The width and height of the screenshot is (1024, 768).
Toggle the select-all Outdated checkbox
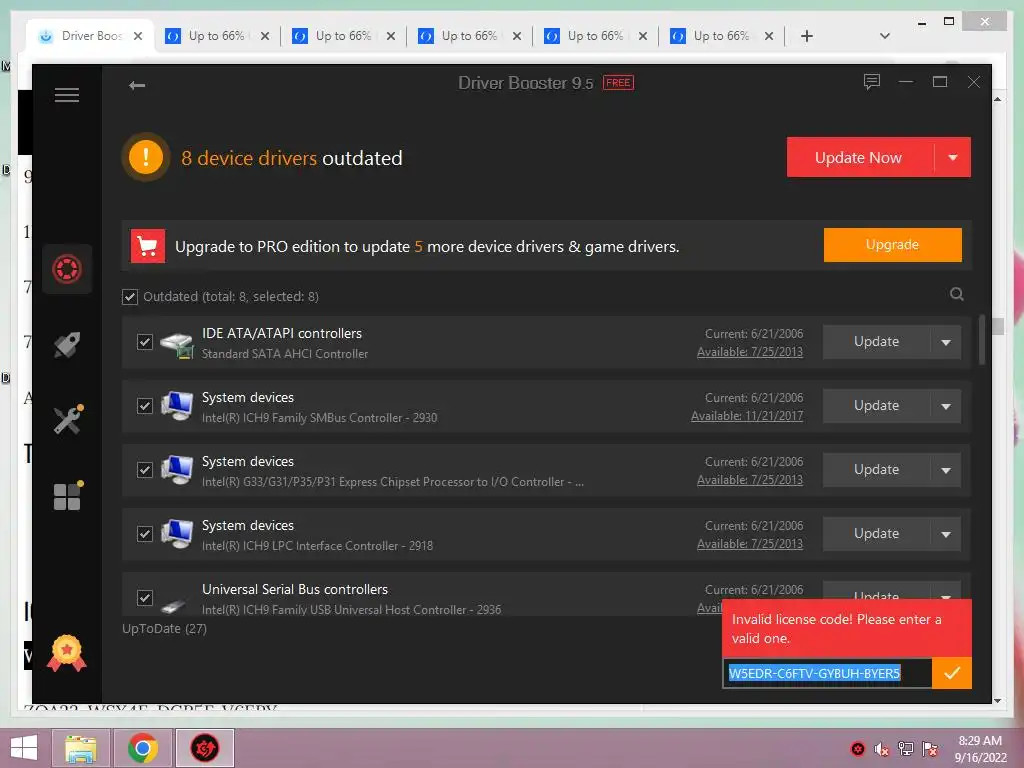click(x=130, y=297)
